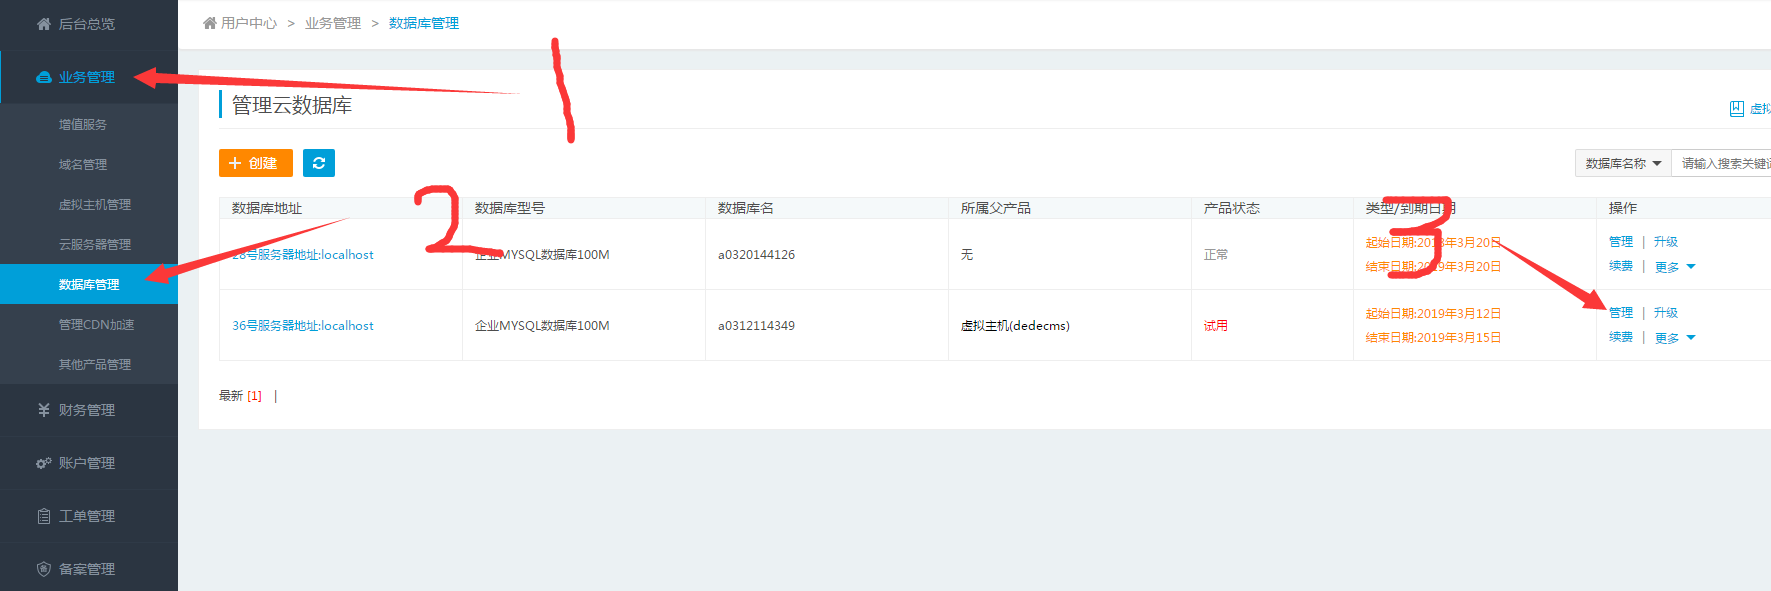Click the 数据库型号 column header
The width and height of the screenshot is (1771, 591).
pyautogui.click(x=510, y=208)
